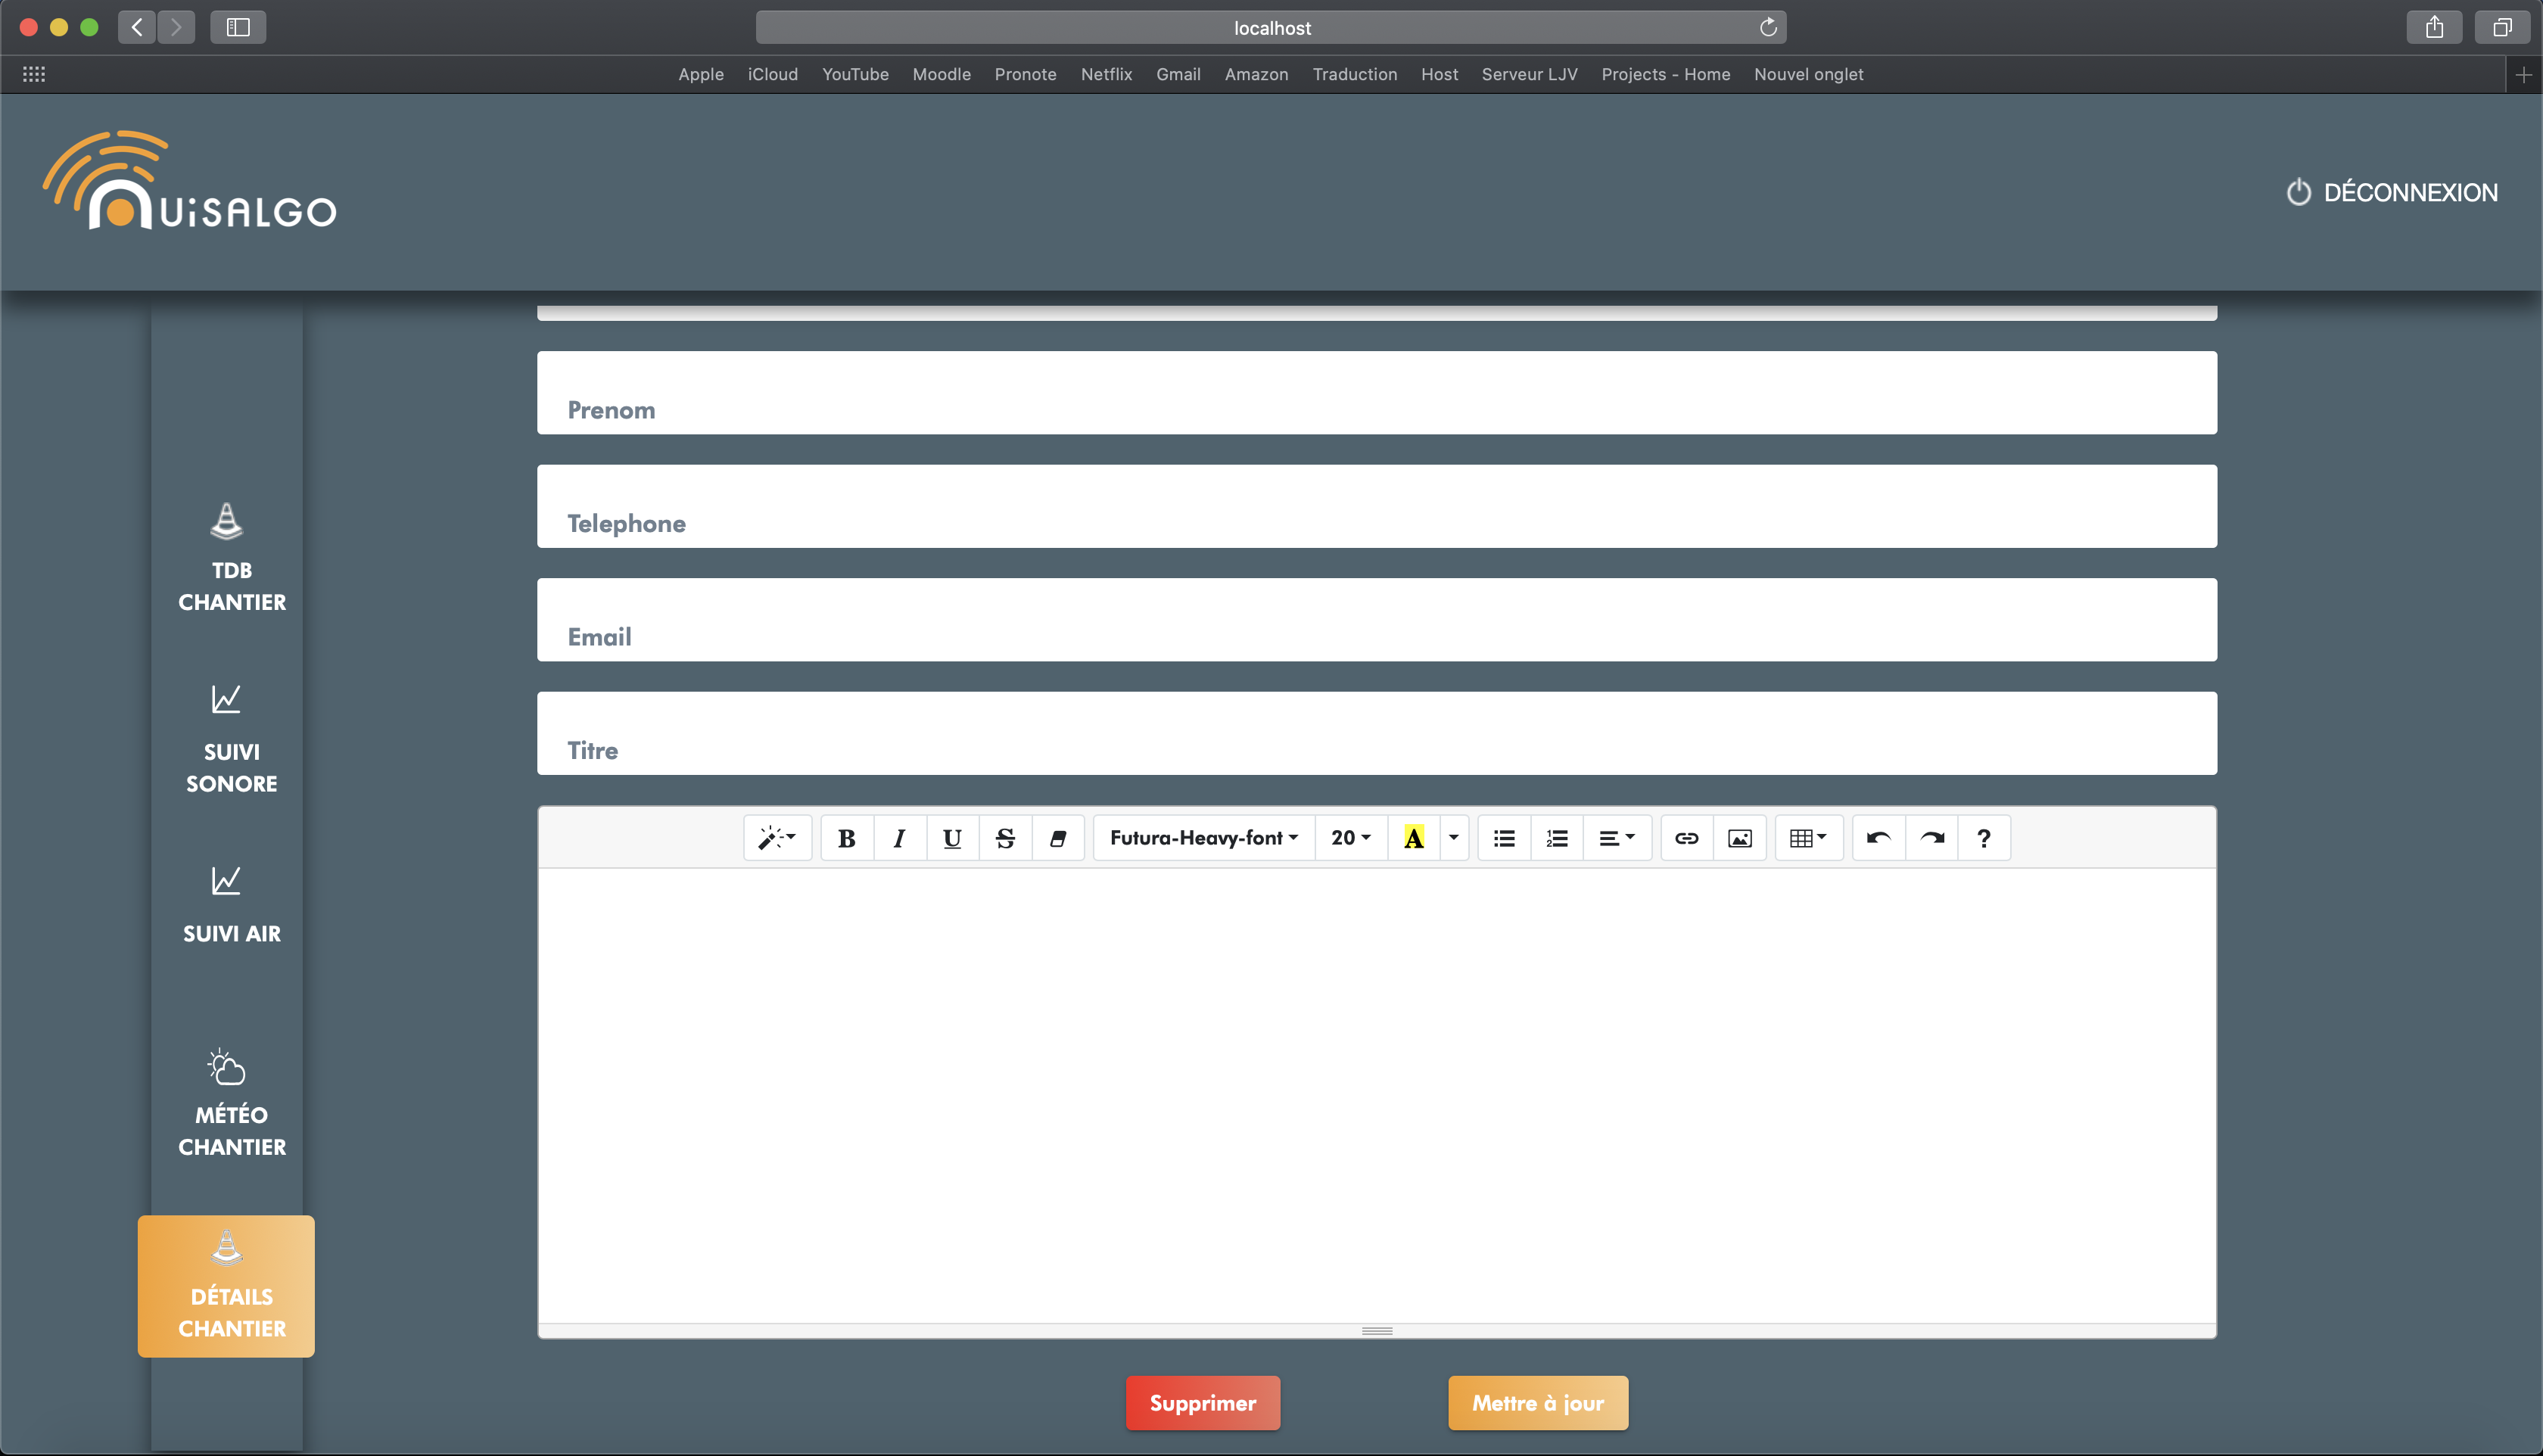This screenshot has width=2543, height=1456.
Task: Open the table insert dropdown
Action: point(1809,838)
